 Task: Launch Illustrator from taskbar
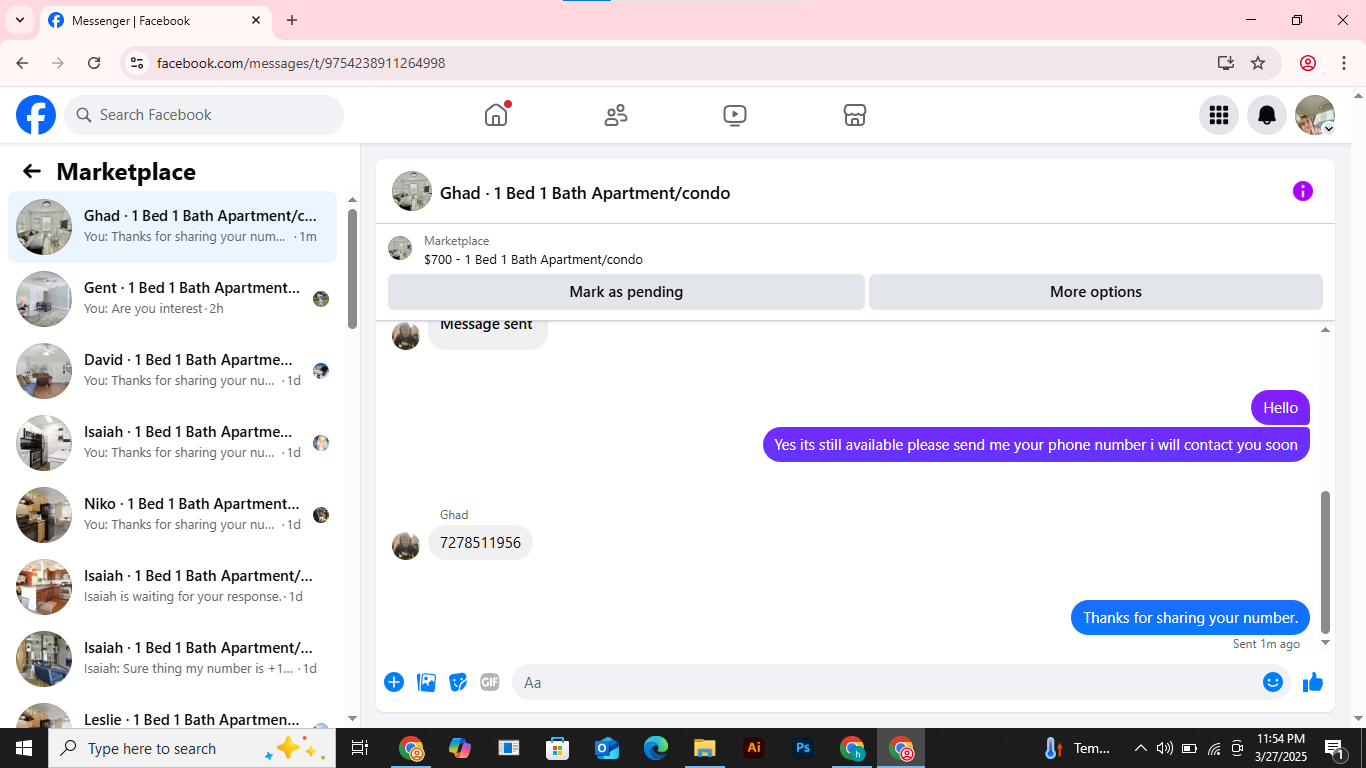[x=754, y=748]
